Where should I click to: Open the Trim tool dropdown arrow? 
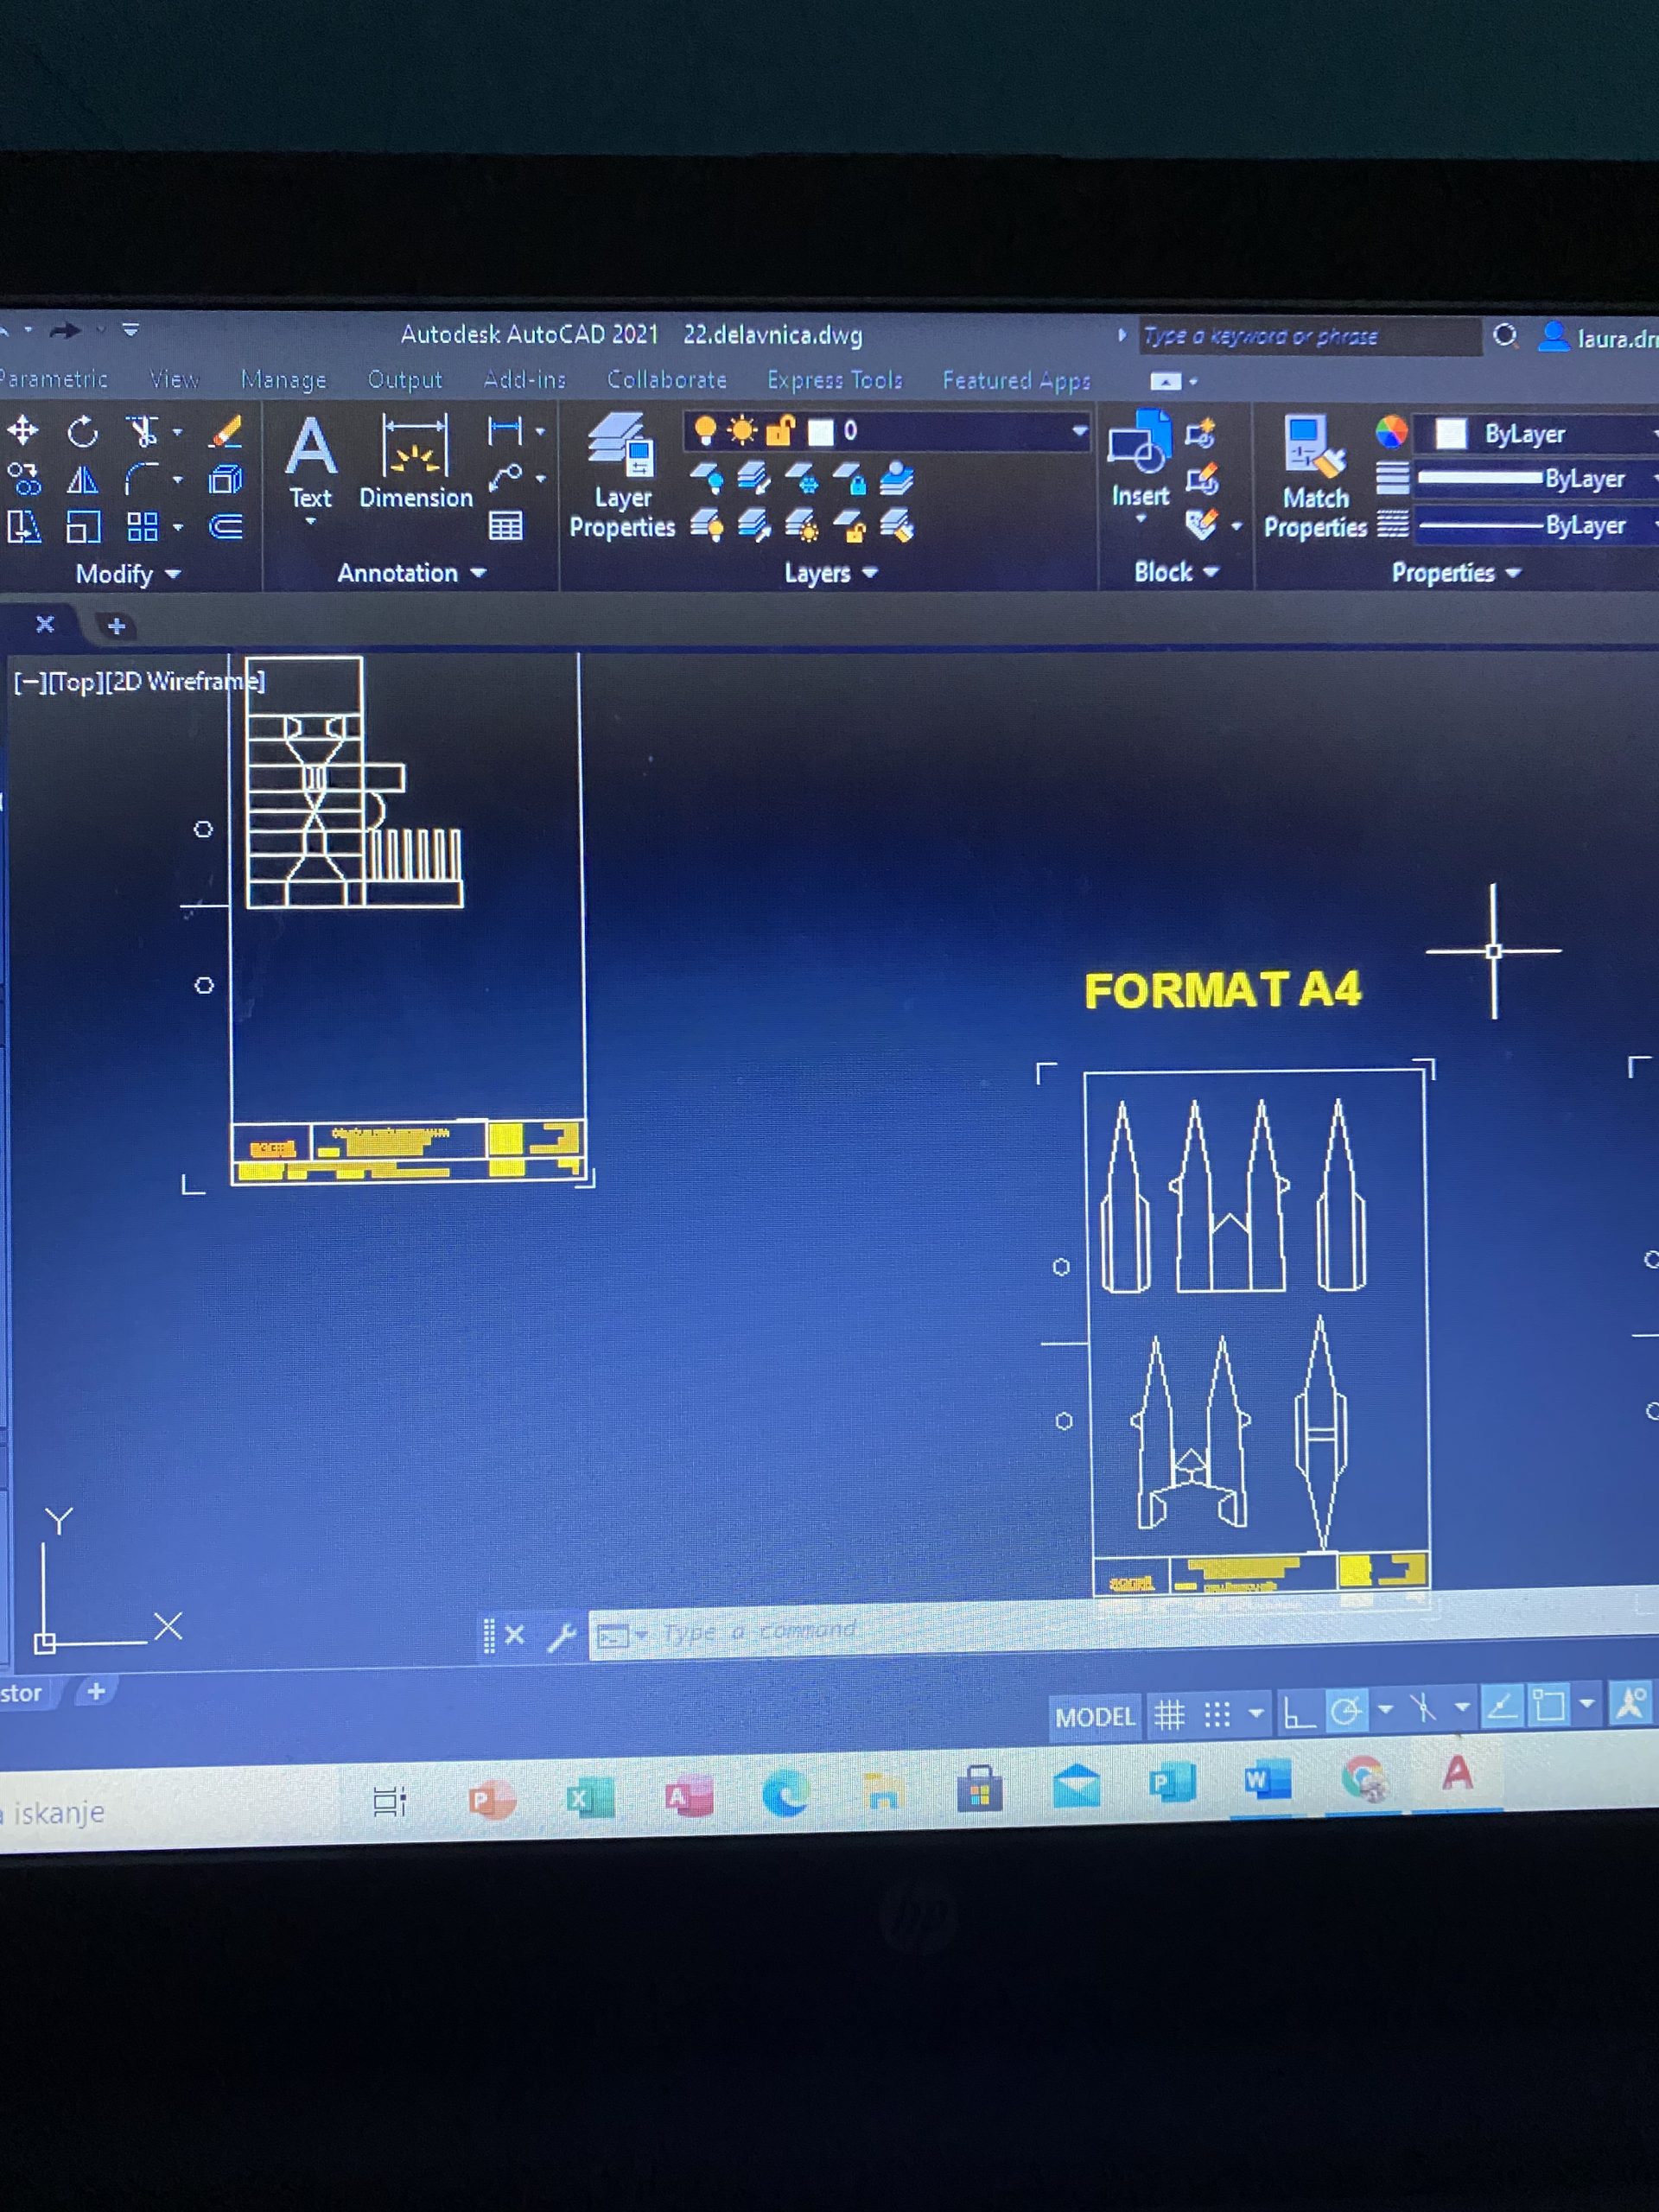177,432
